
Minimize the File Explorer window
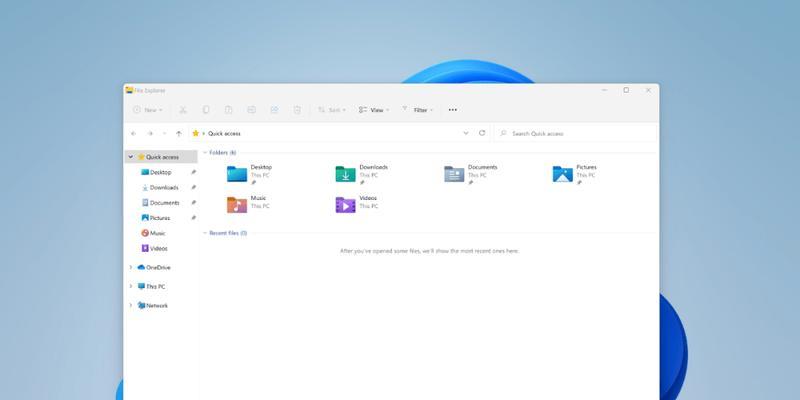click(604, 90)
